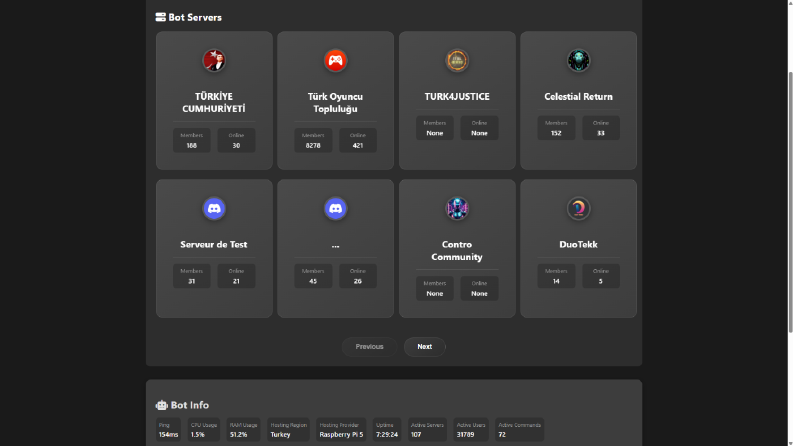Click the DuoTekk server title
Screen dimensions: 793x446
click(578, 244)
